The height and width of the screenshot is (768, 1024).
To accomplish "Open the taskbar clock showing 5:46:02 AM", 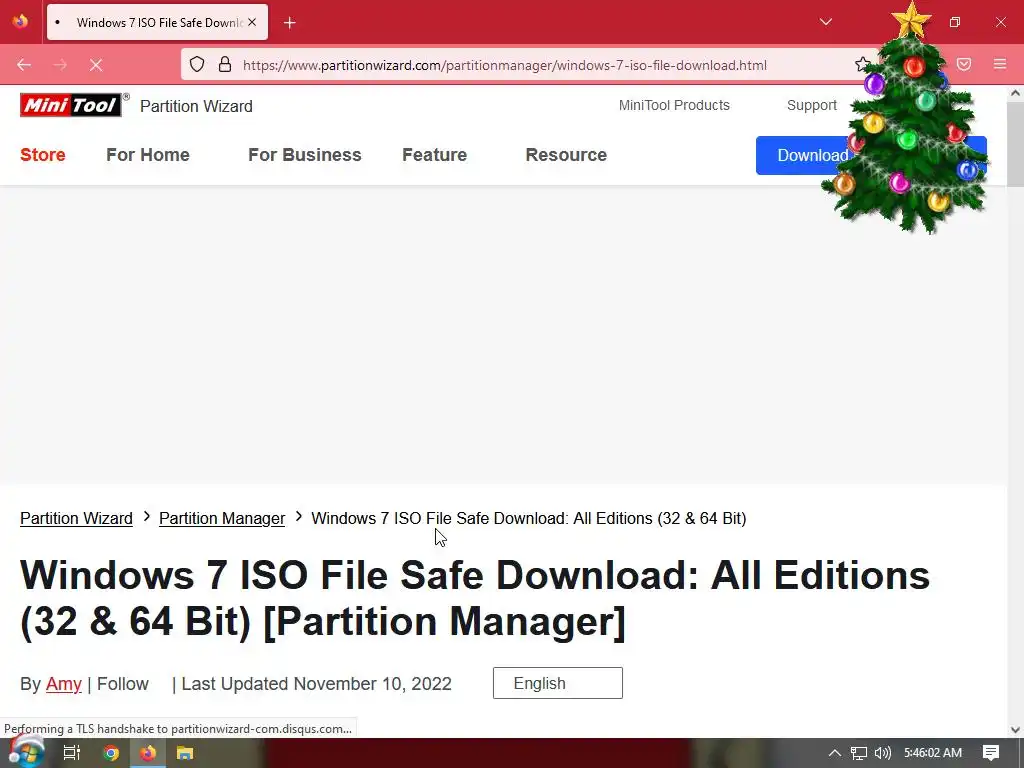I will pyautogui.click(x=933, y=753).
